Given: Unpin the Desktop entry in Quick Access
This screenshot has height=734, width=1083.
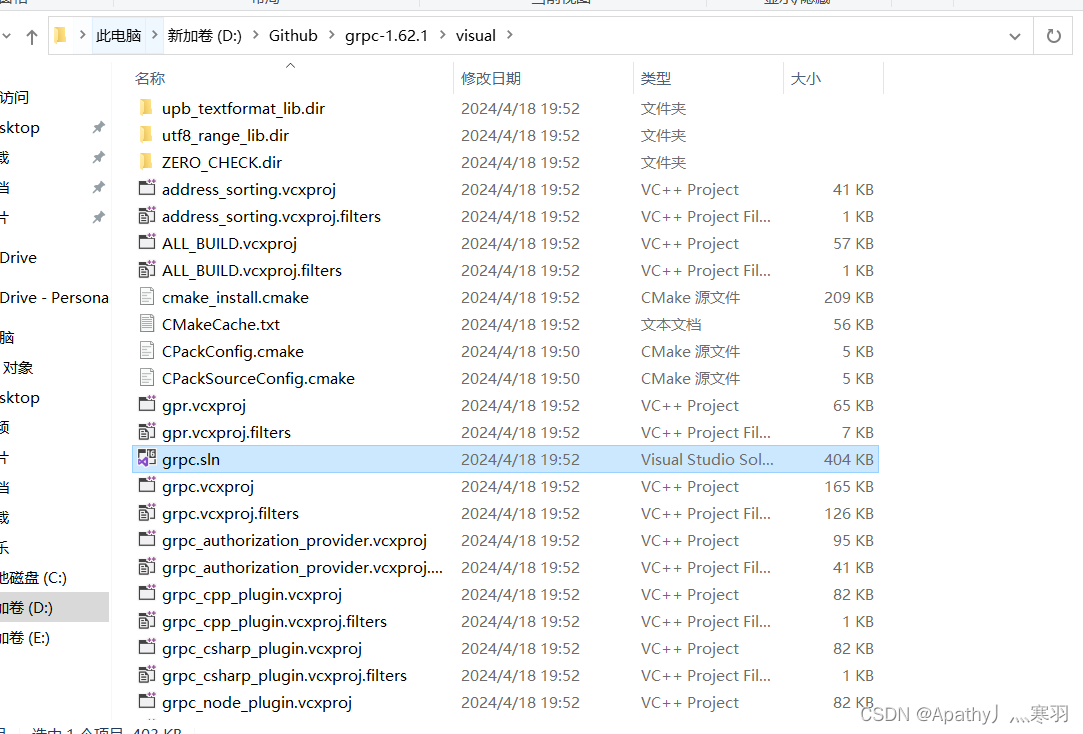Looking at the screenshot, I should pos(97,127).
